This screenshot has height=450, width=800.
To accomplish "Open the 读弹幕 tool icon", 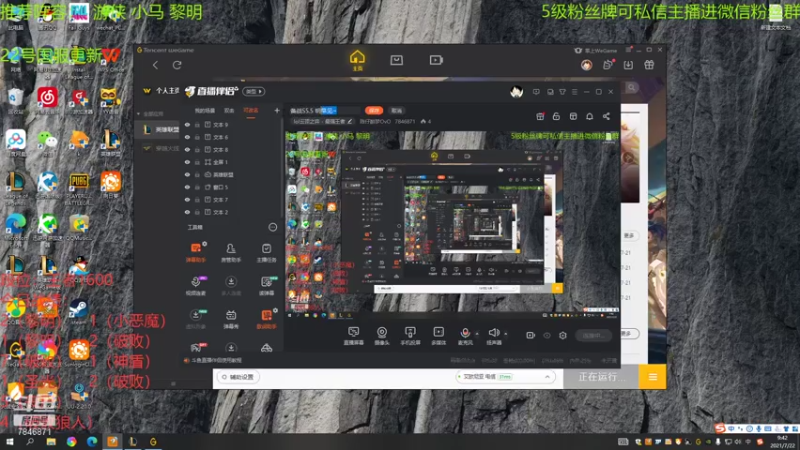I will tap(266, 285).
